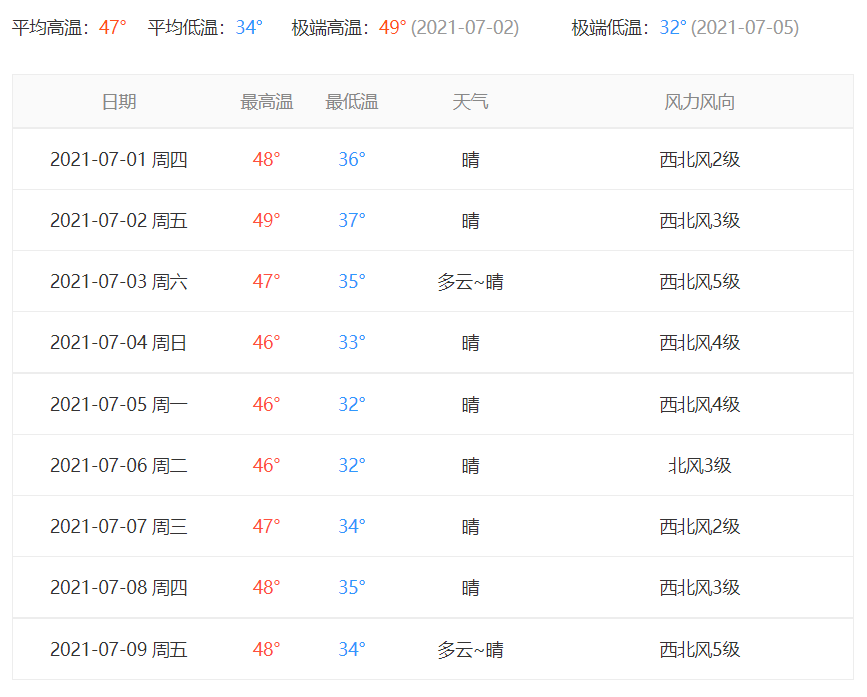Select the date 2021-07-04 周日

tap(119, 343)
